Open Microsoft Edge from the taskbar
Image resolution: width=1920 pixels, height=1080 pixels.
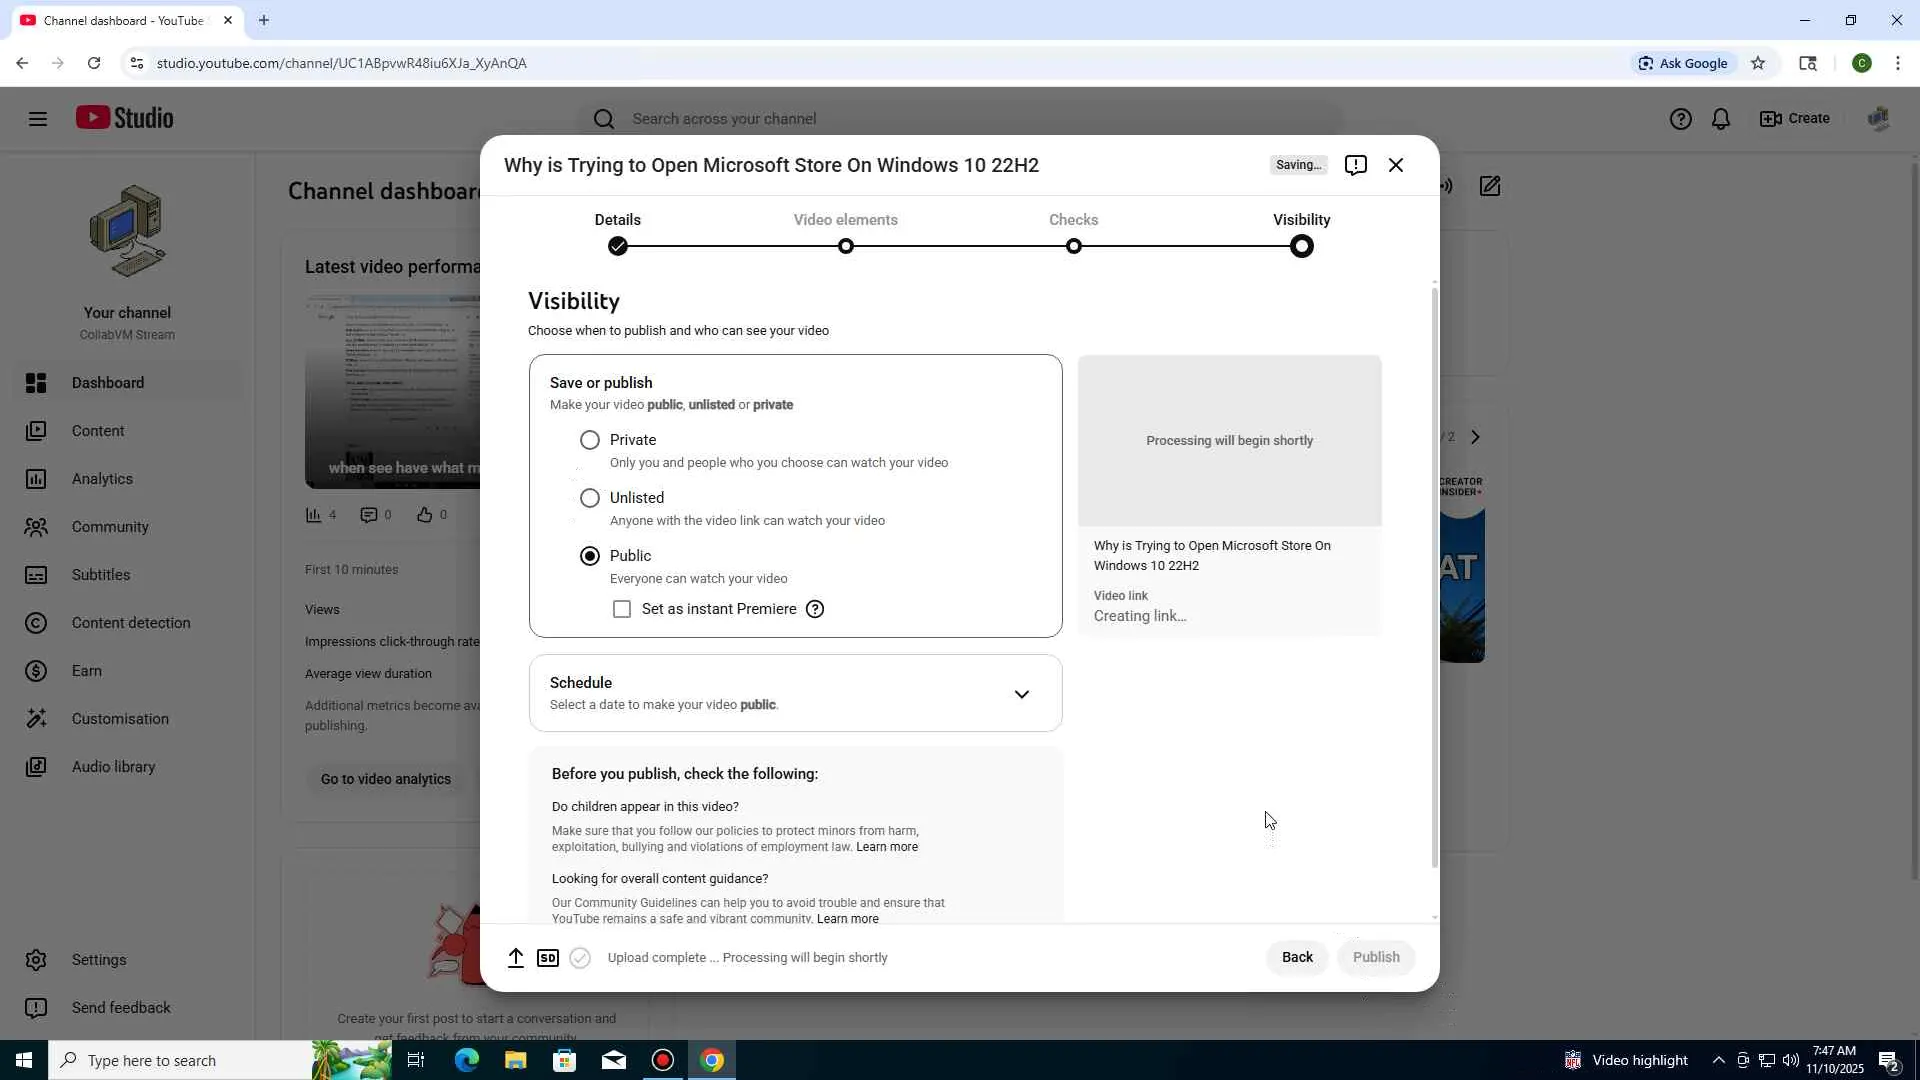click(x=467, y=1060)
